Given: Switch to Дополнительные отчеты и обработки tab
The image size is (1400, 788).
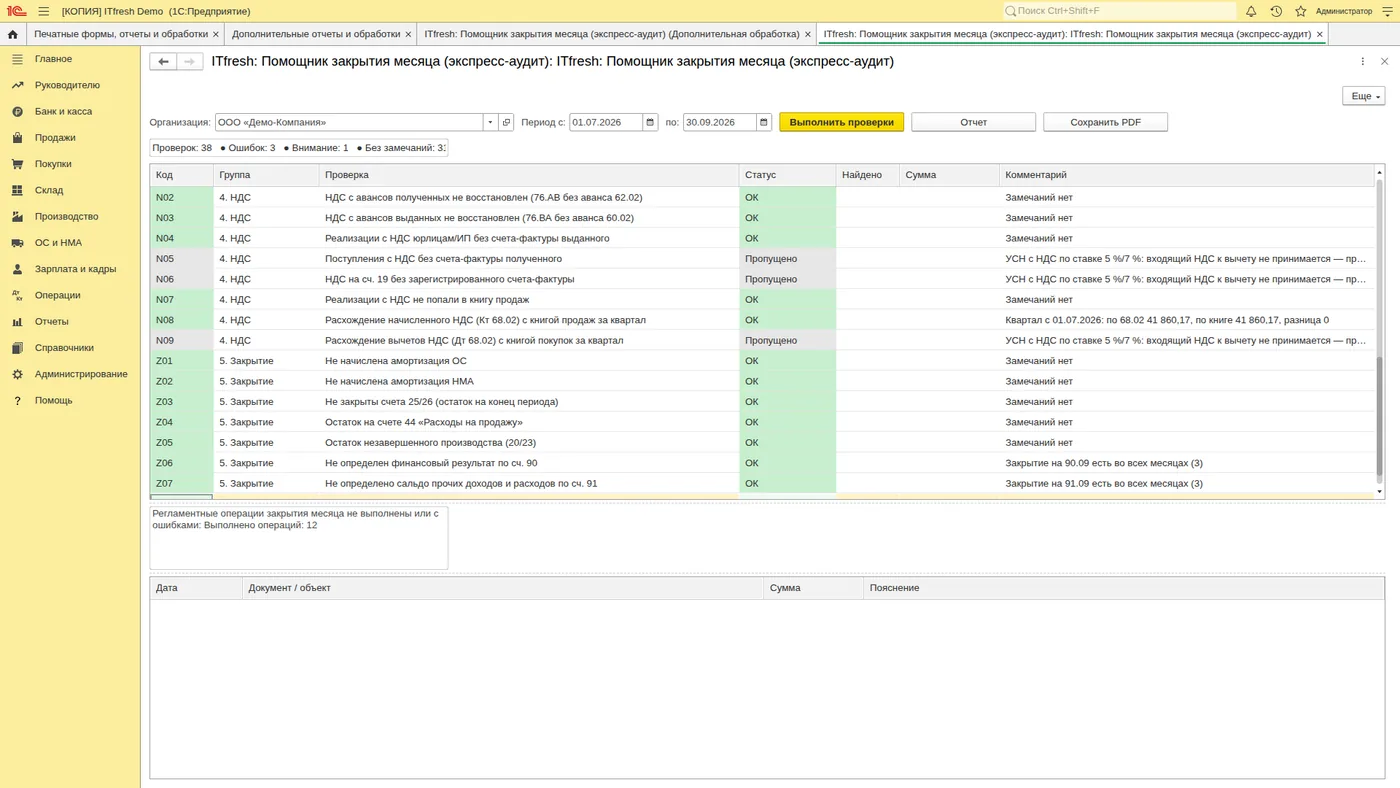Looking at the screenshot, I should tap(316, 34).
